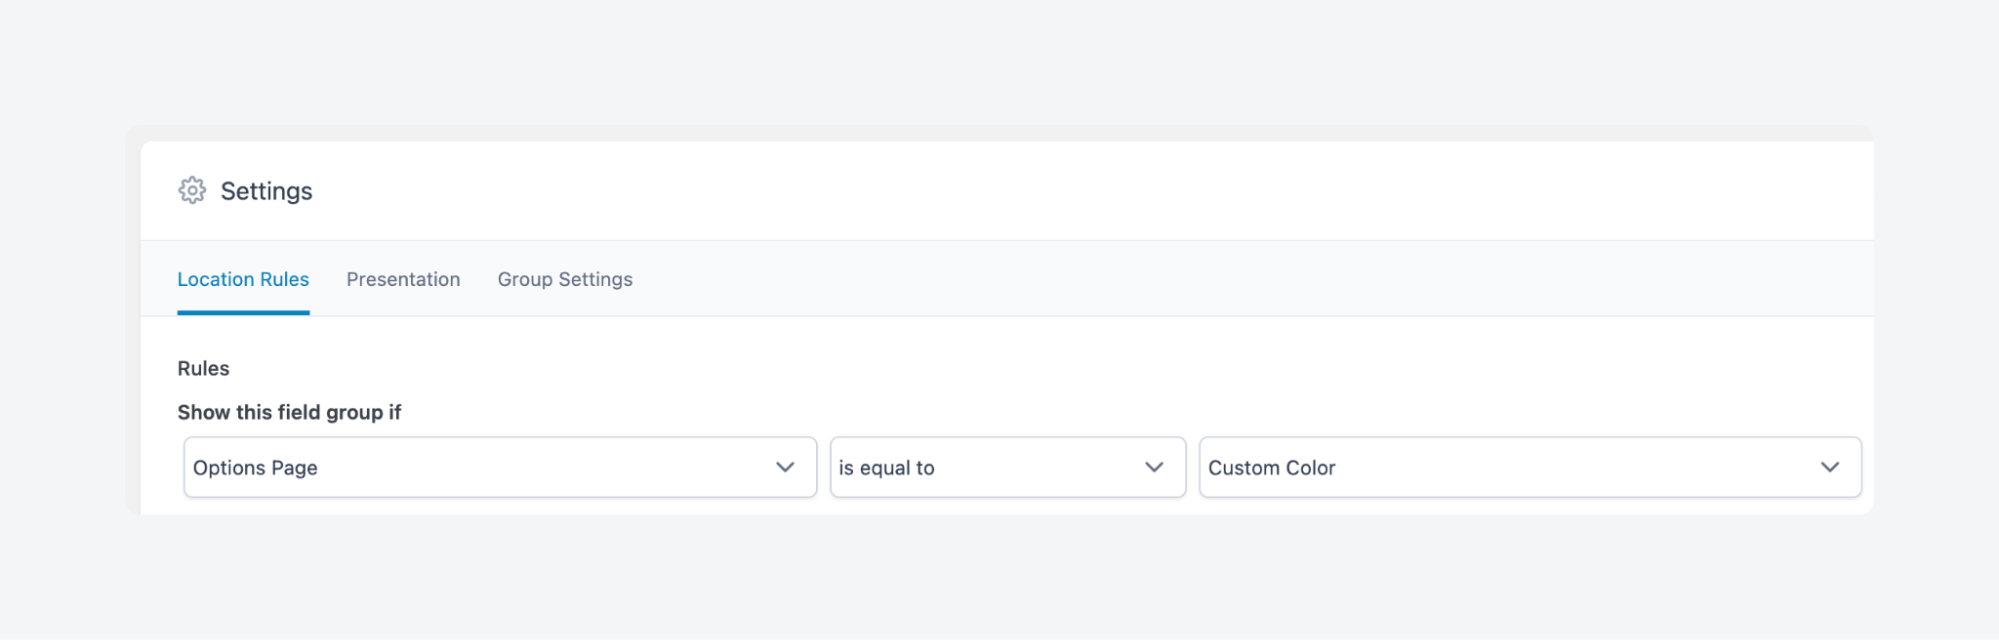Screen dimensions: 1999x641
Task: Switch to the Presentation tab
Action: [x=403, y=279]
